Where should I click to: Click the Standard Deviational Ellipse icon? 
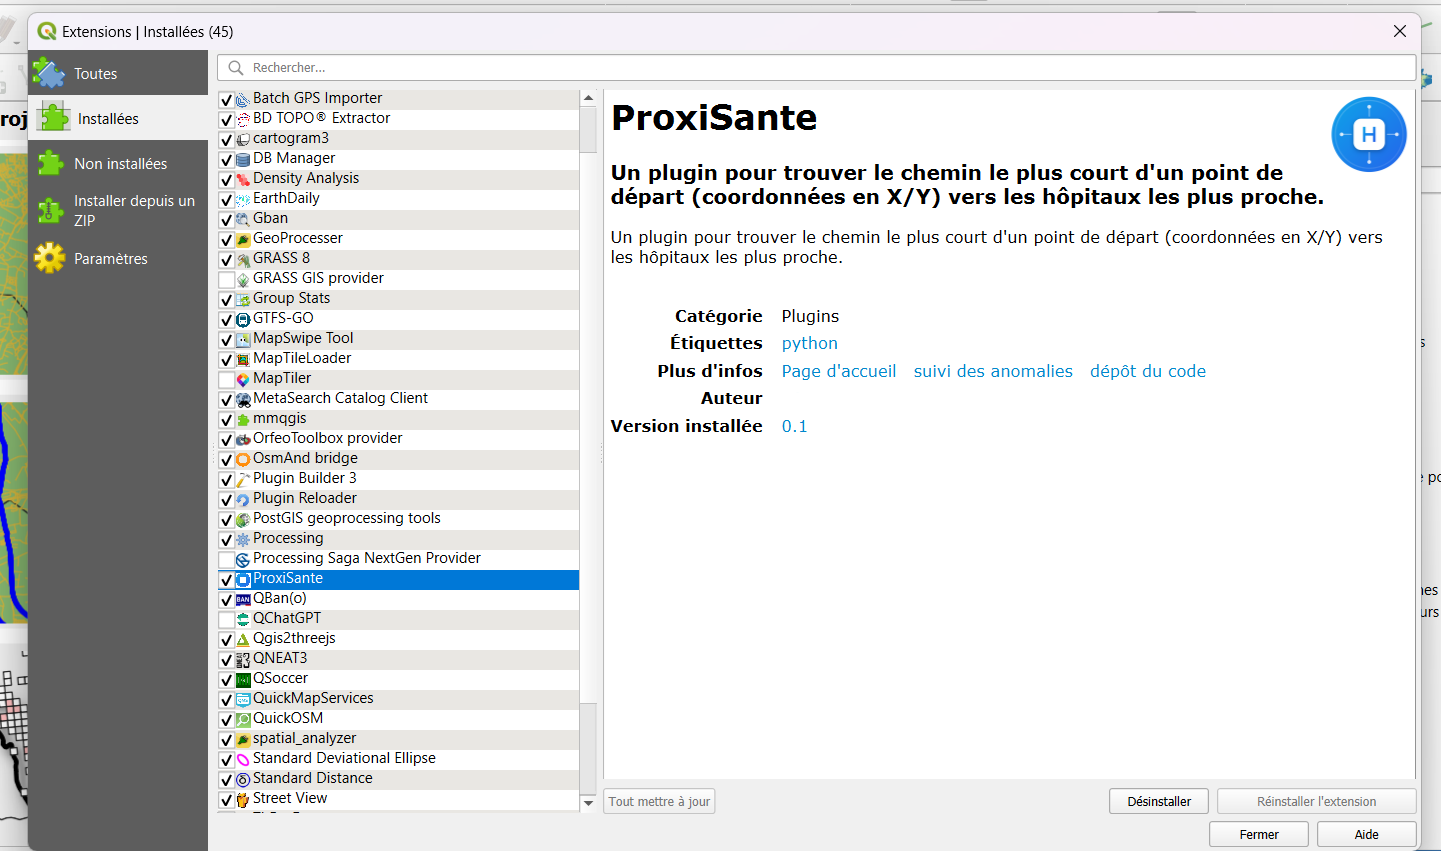242,759
